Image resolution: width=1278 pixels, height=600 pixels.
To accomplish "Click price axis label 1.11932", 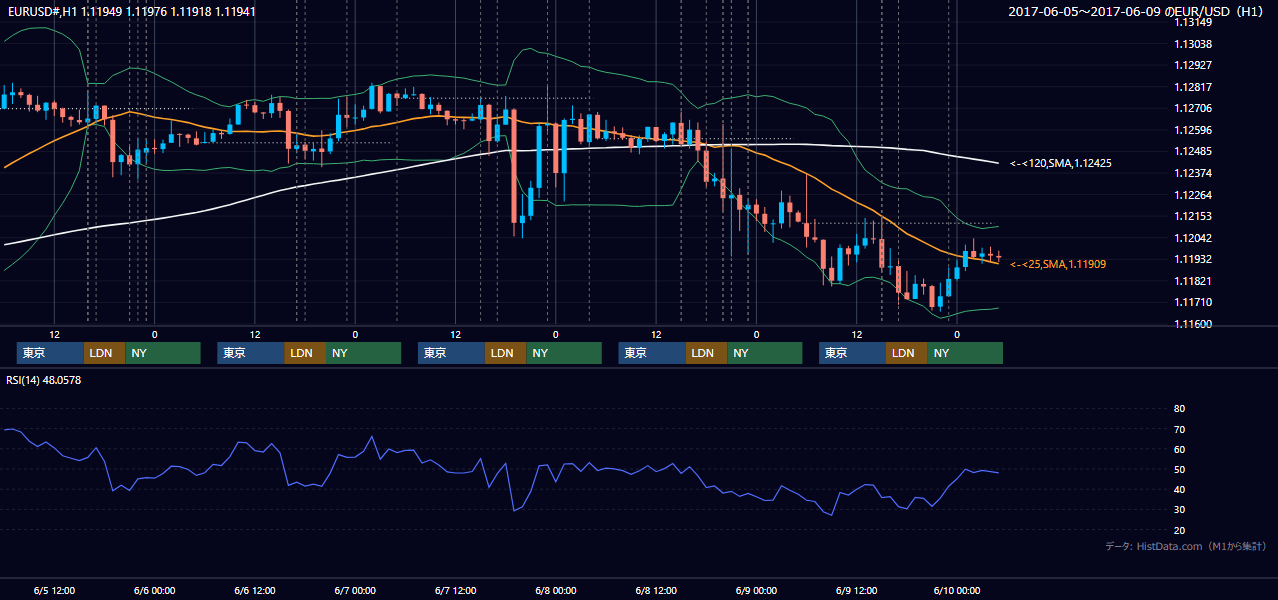I will point(1193,259).
